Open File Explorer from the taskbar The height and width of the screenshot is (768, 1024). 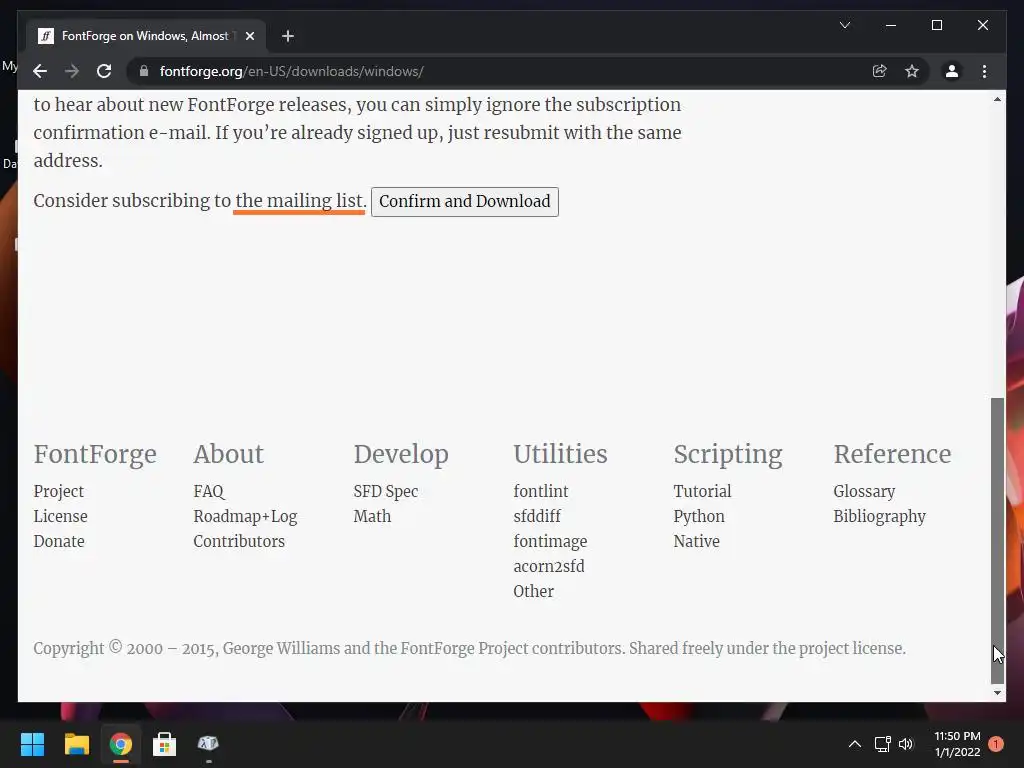[76, 744]
